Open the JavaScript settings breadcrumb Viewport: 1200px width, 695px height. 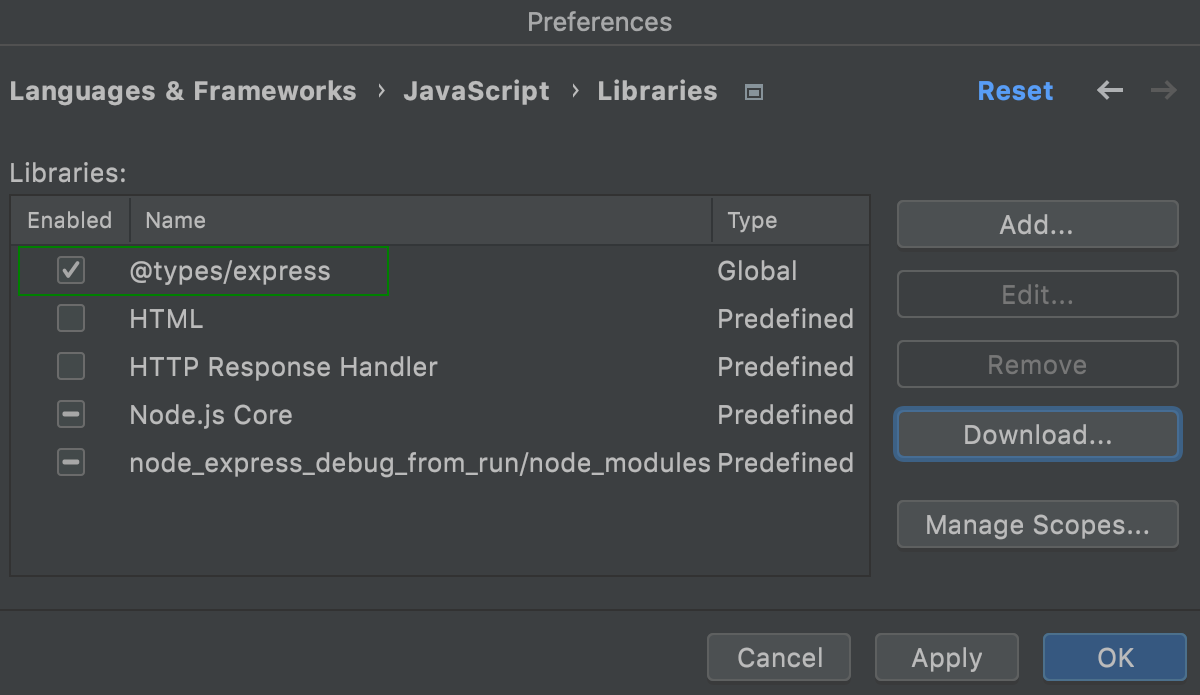(477, 91)
